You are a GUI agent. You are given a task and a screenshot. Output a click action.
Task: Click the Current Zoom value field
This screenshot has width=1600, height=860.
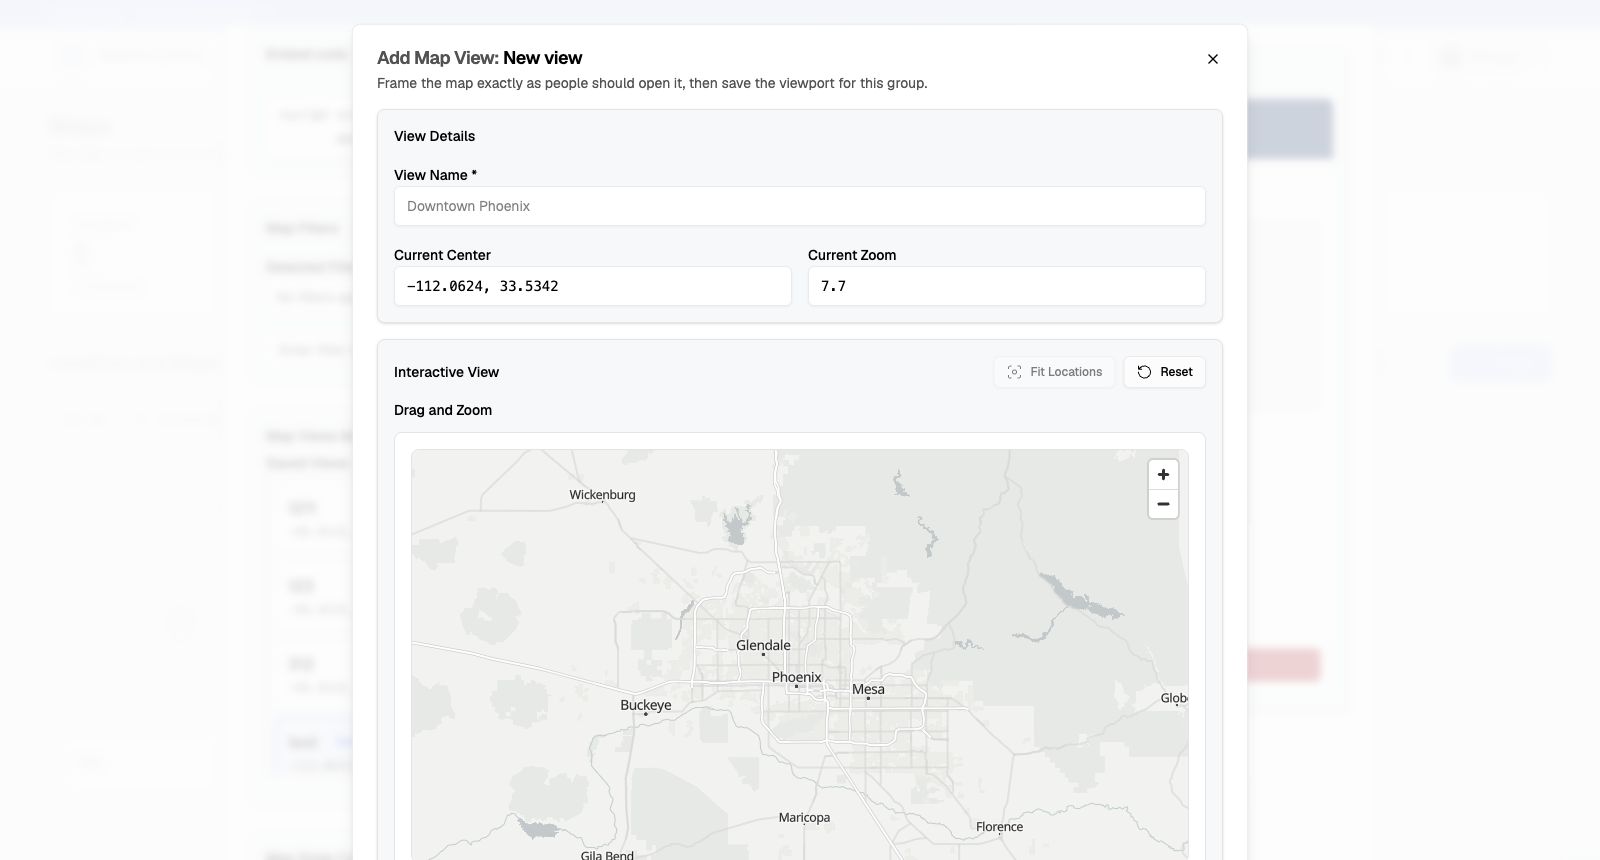(1006, 286)
